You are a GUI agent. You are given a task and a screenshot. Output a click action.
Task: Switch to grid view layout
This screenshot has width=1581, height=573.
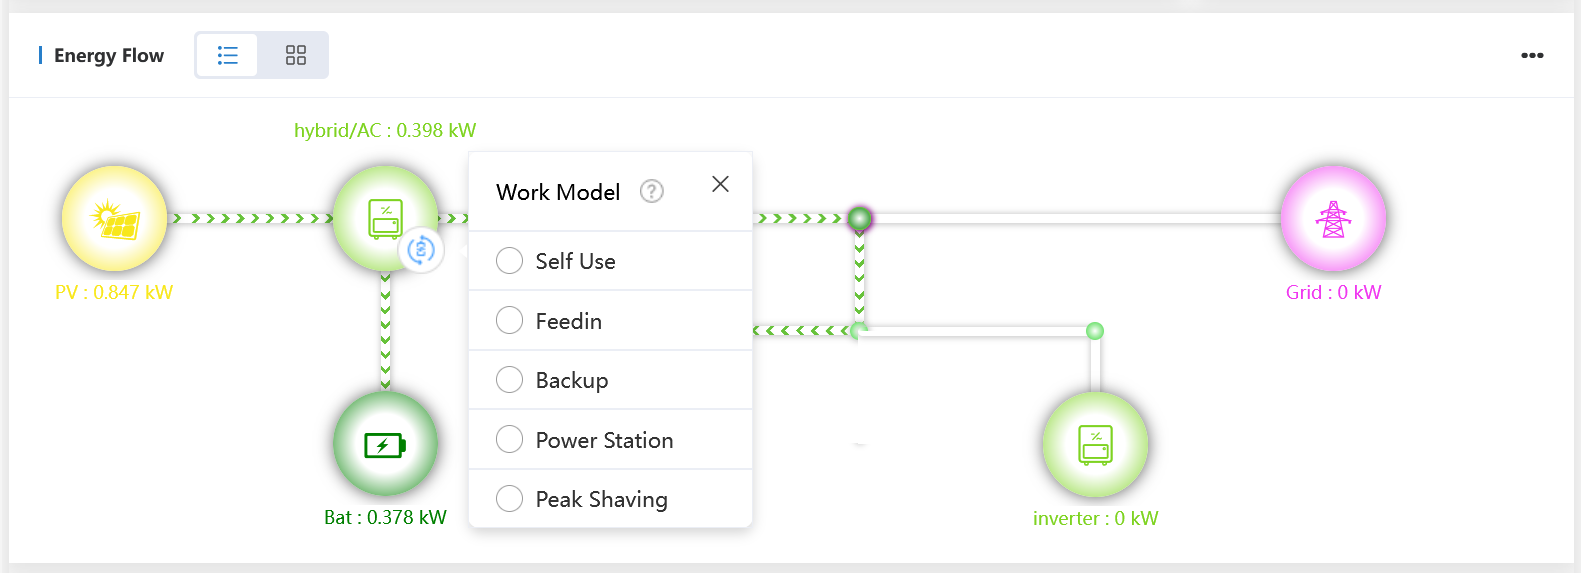295,55
